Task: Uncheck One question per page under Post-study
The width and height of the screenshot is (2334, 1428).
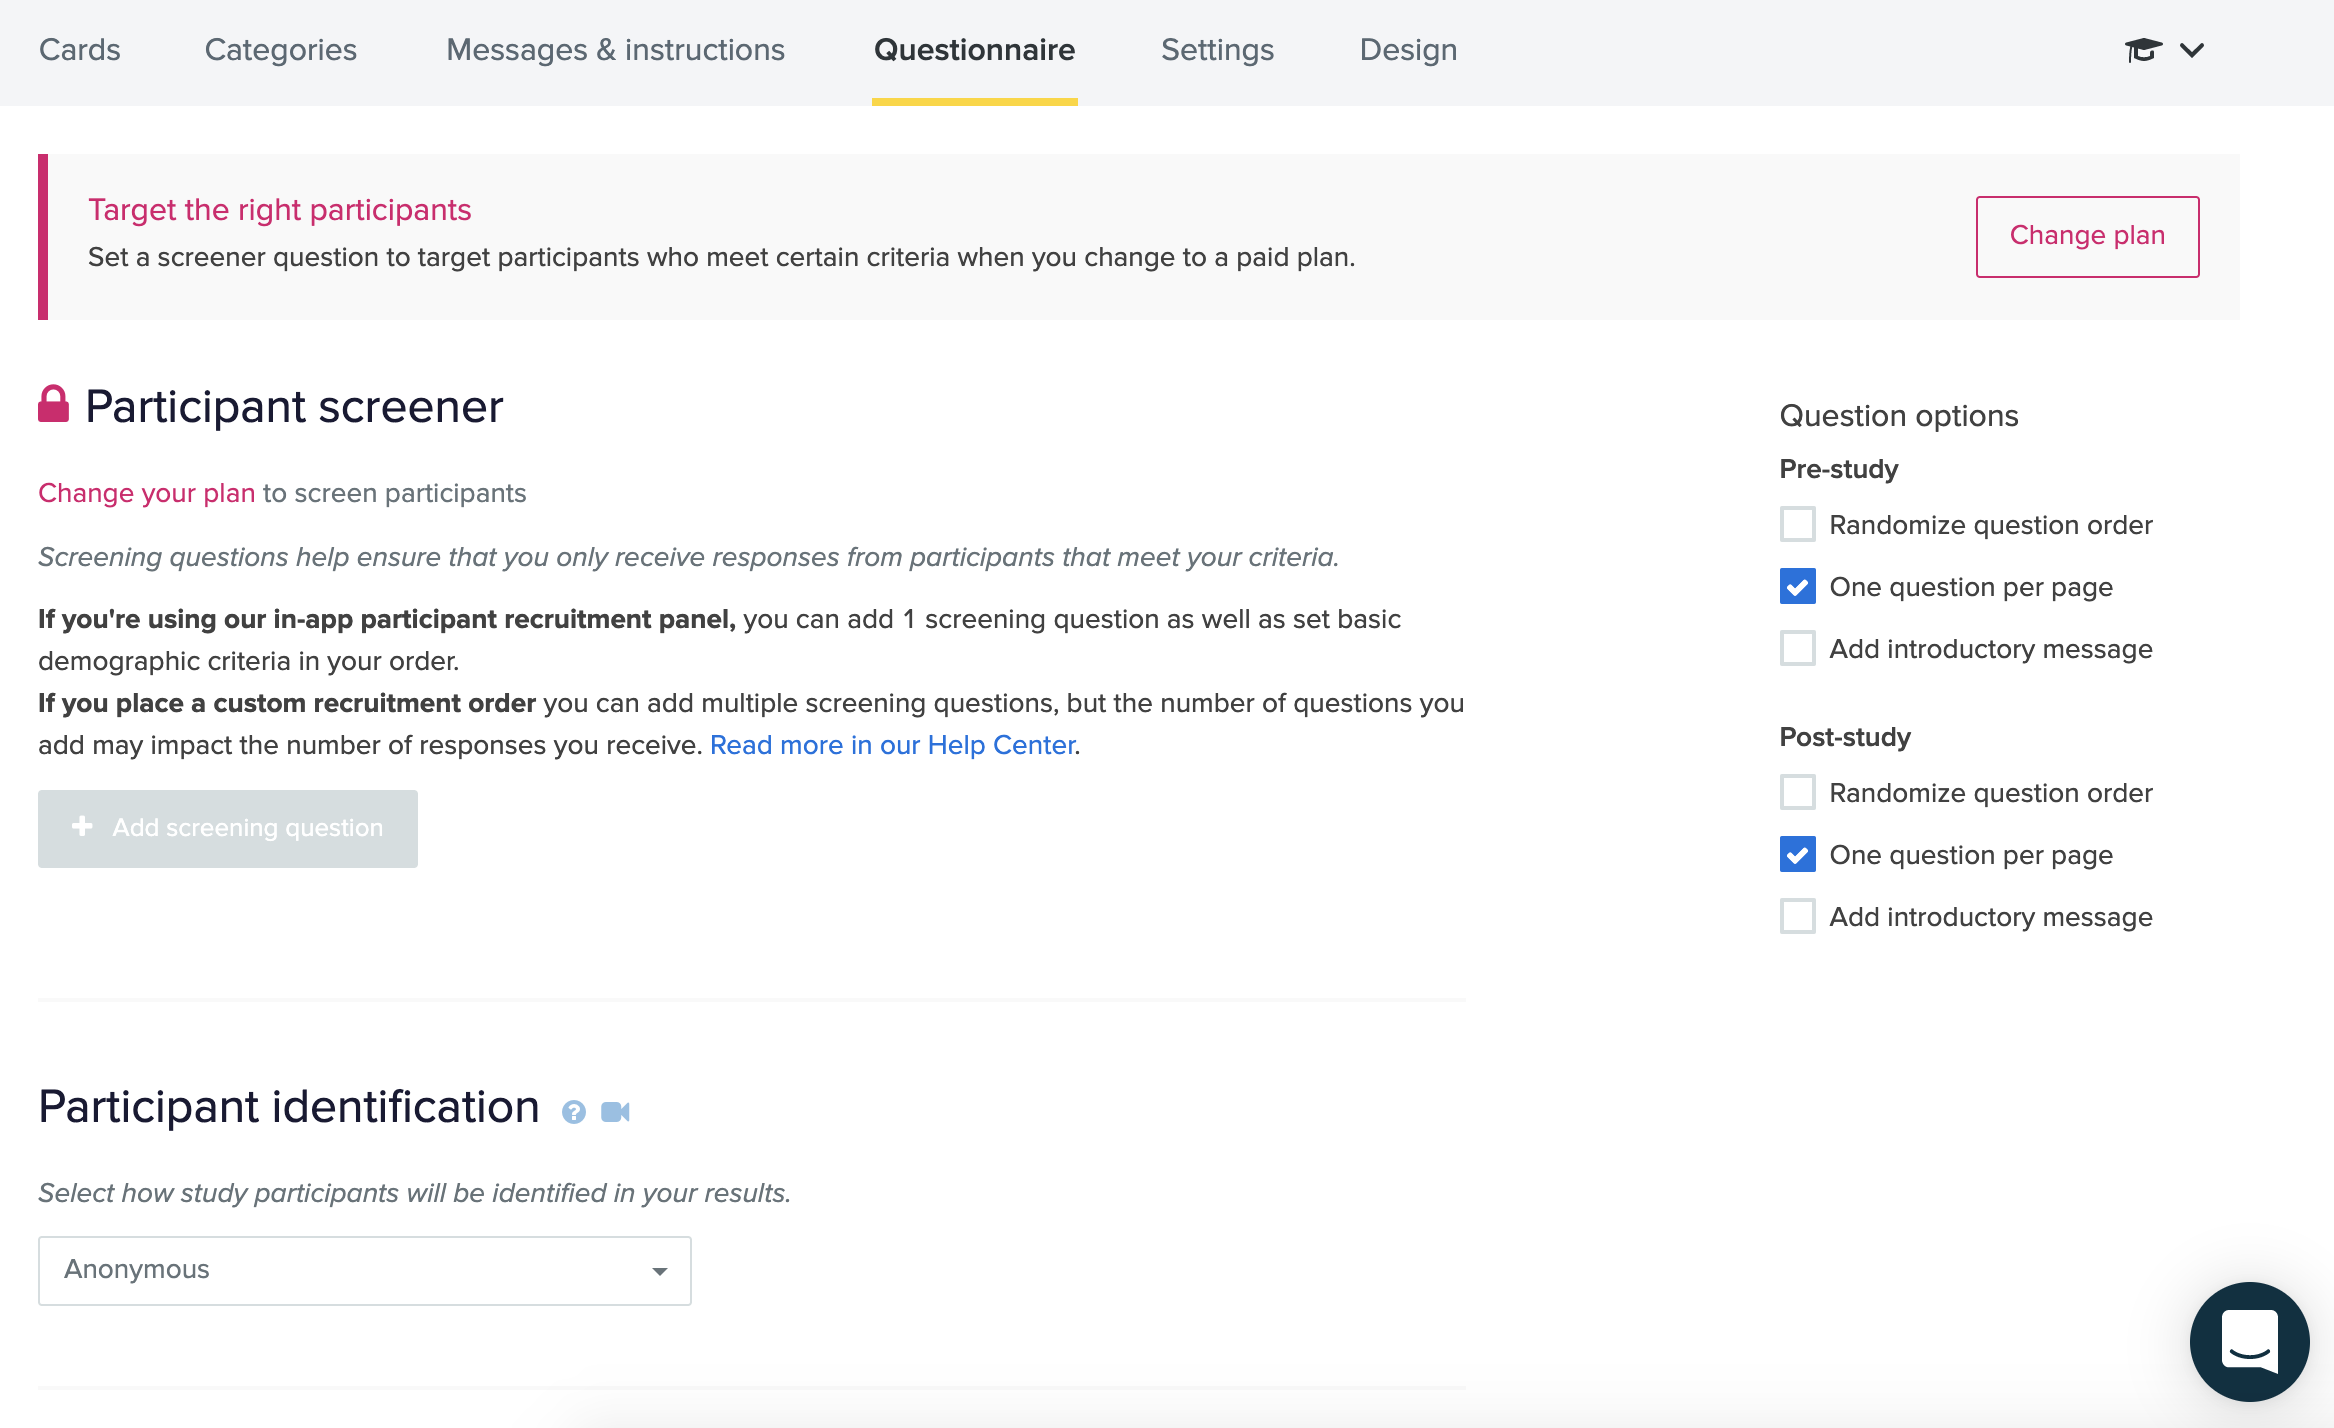Action: pyautogui.click(x=1798, y=854)
